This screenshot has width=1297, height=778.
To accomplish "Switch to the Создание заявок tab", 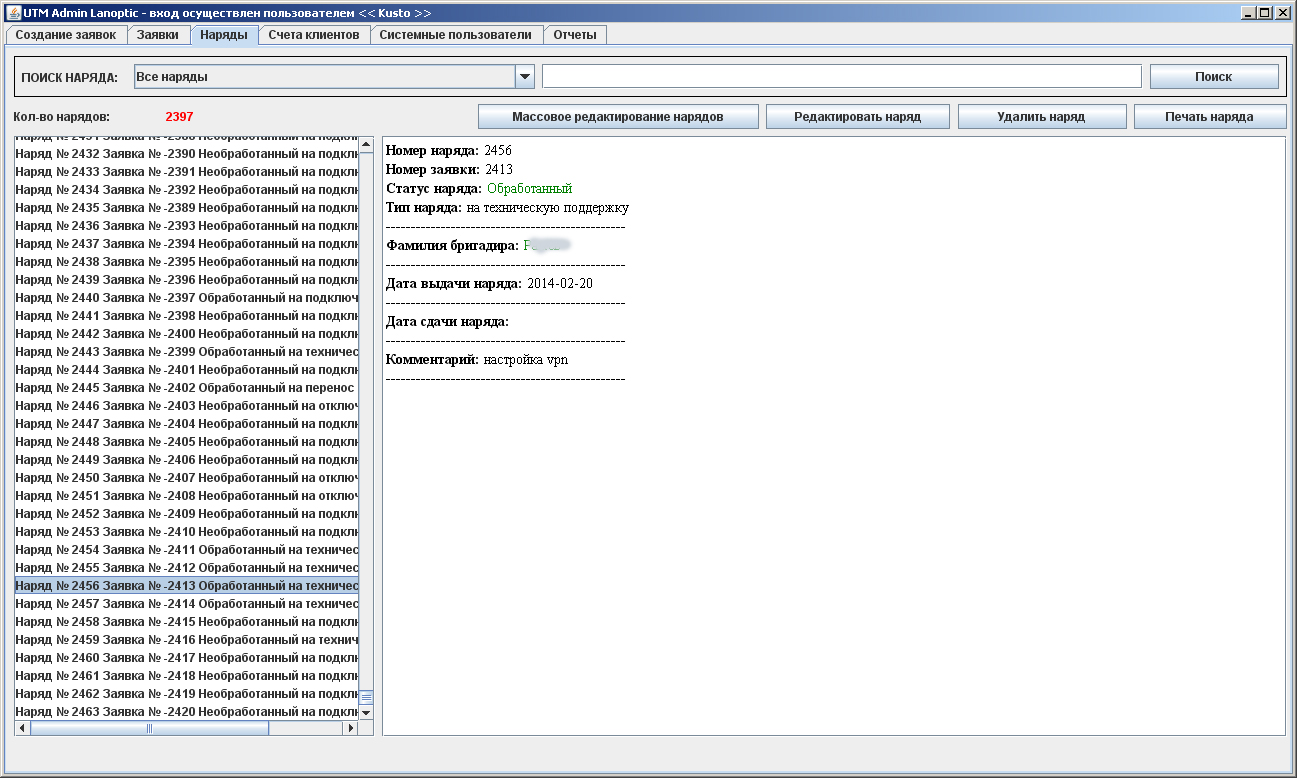I will point(66,35).
